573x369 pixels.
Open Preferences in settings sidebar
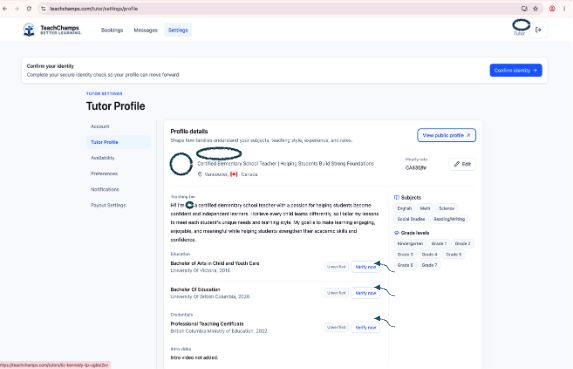pyautogui.click(x=104, y=174)
